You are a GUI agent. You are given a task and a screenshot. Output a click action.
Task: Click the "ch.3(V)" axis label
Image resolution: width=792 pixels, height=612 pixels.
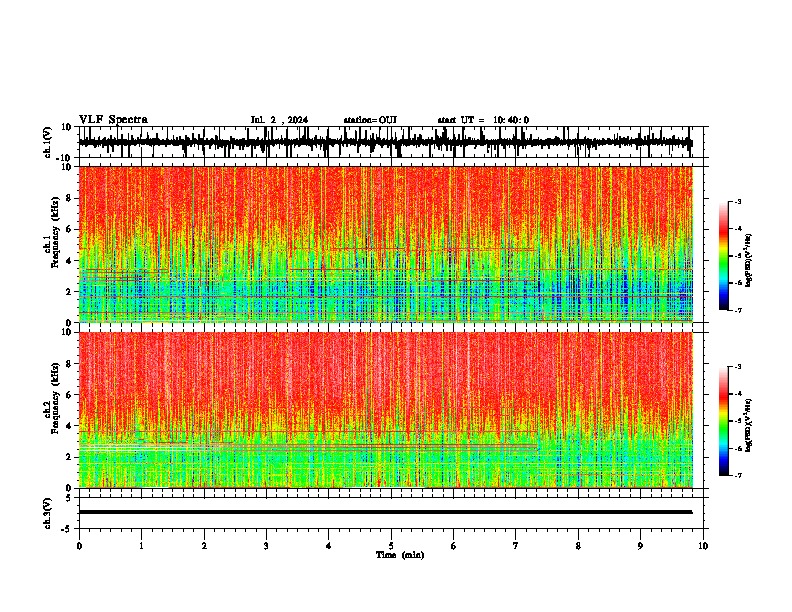coord(48,513)
